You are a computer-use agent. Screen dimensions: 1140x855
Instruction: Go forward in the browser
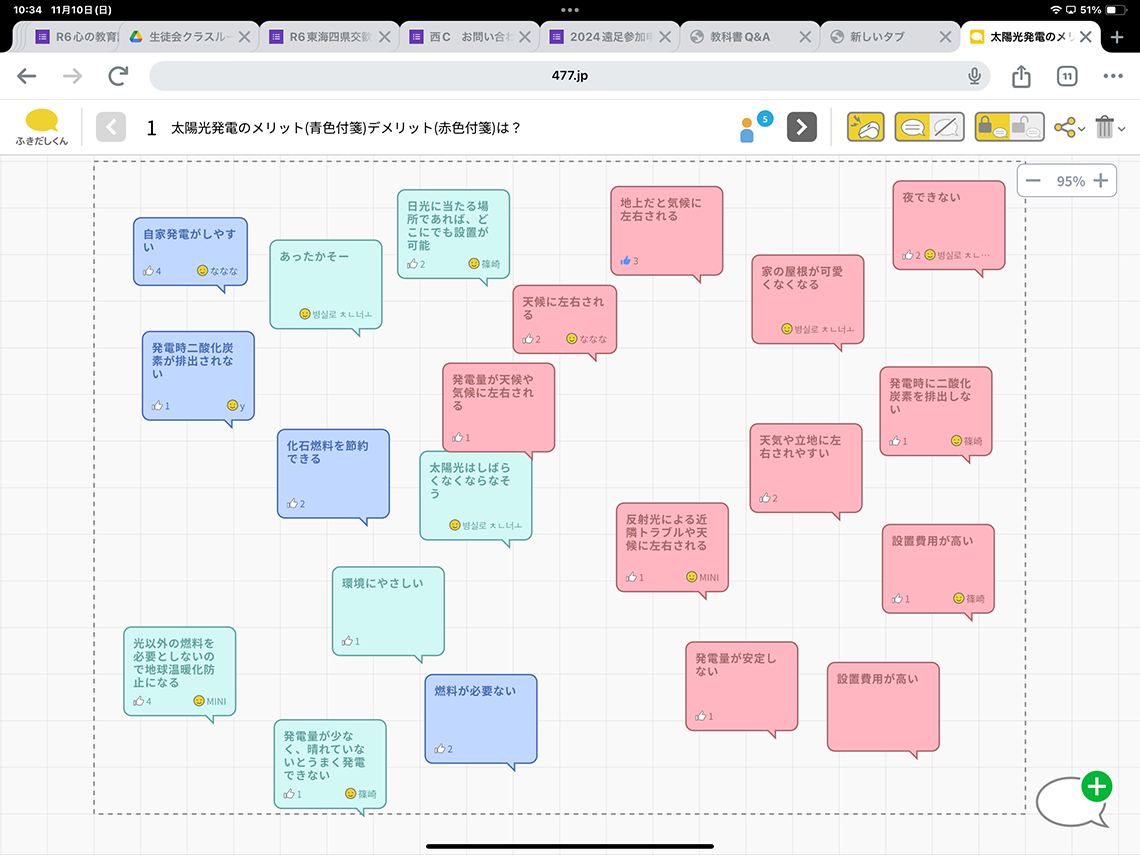[x=73, y=76]
